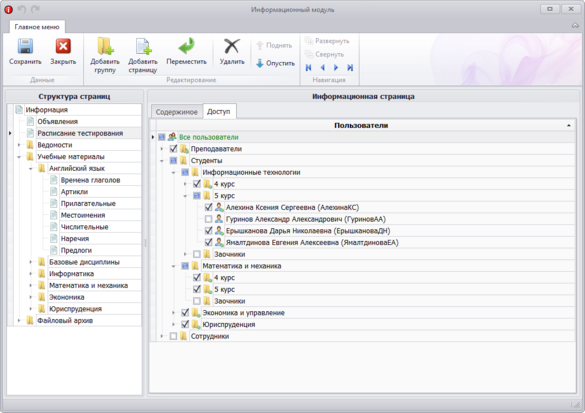Image resolution: width=585 pixels, height=413 pixels.
Task: Switch to the Содержимое tab
Action: 176,112
